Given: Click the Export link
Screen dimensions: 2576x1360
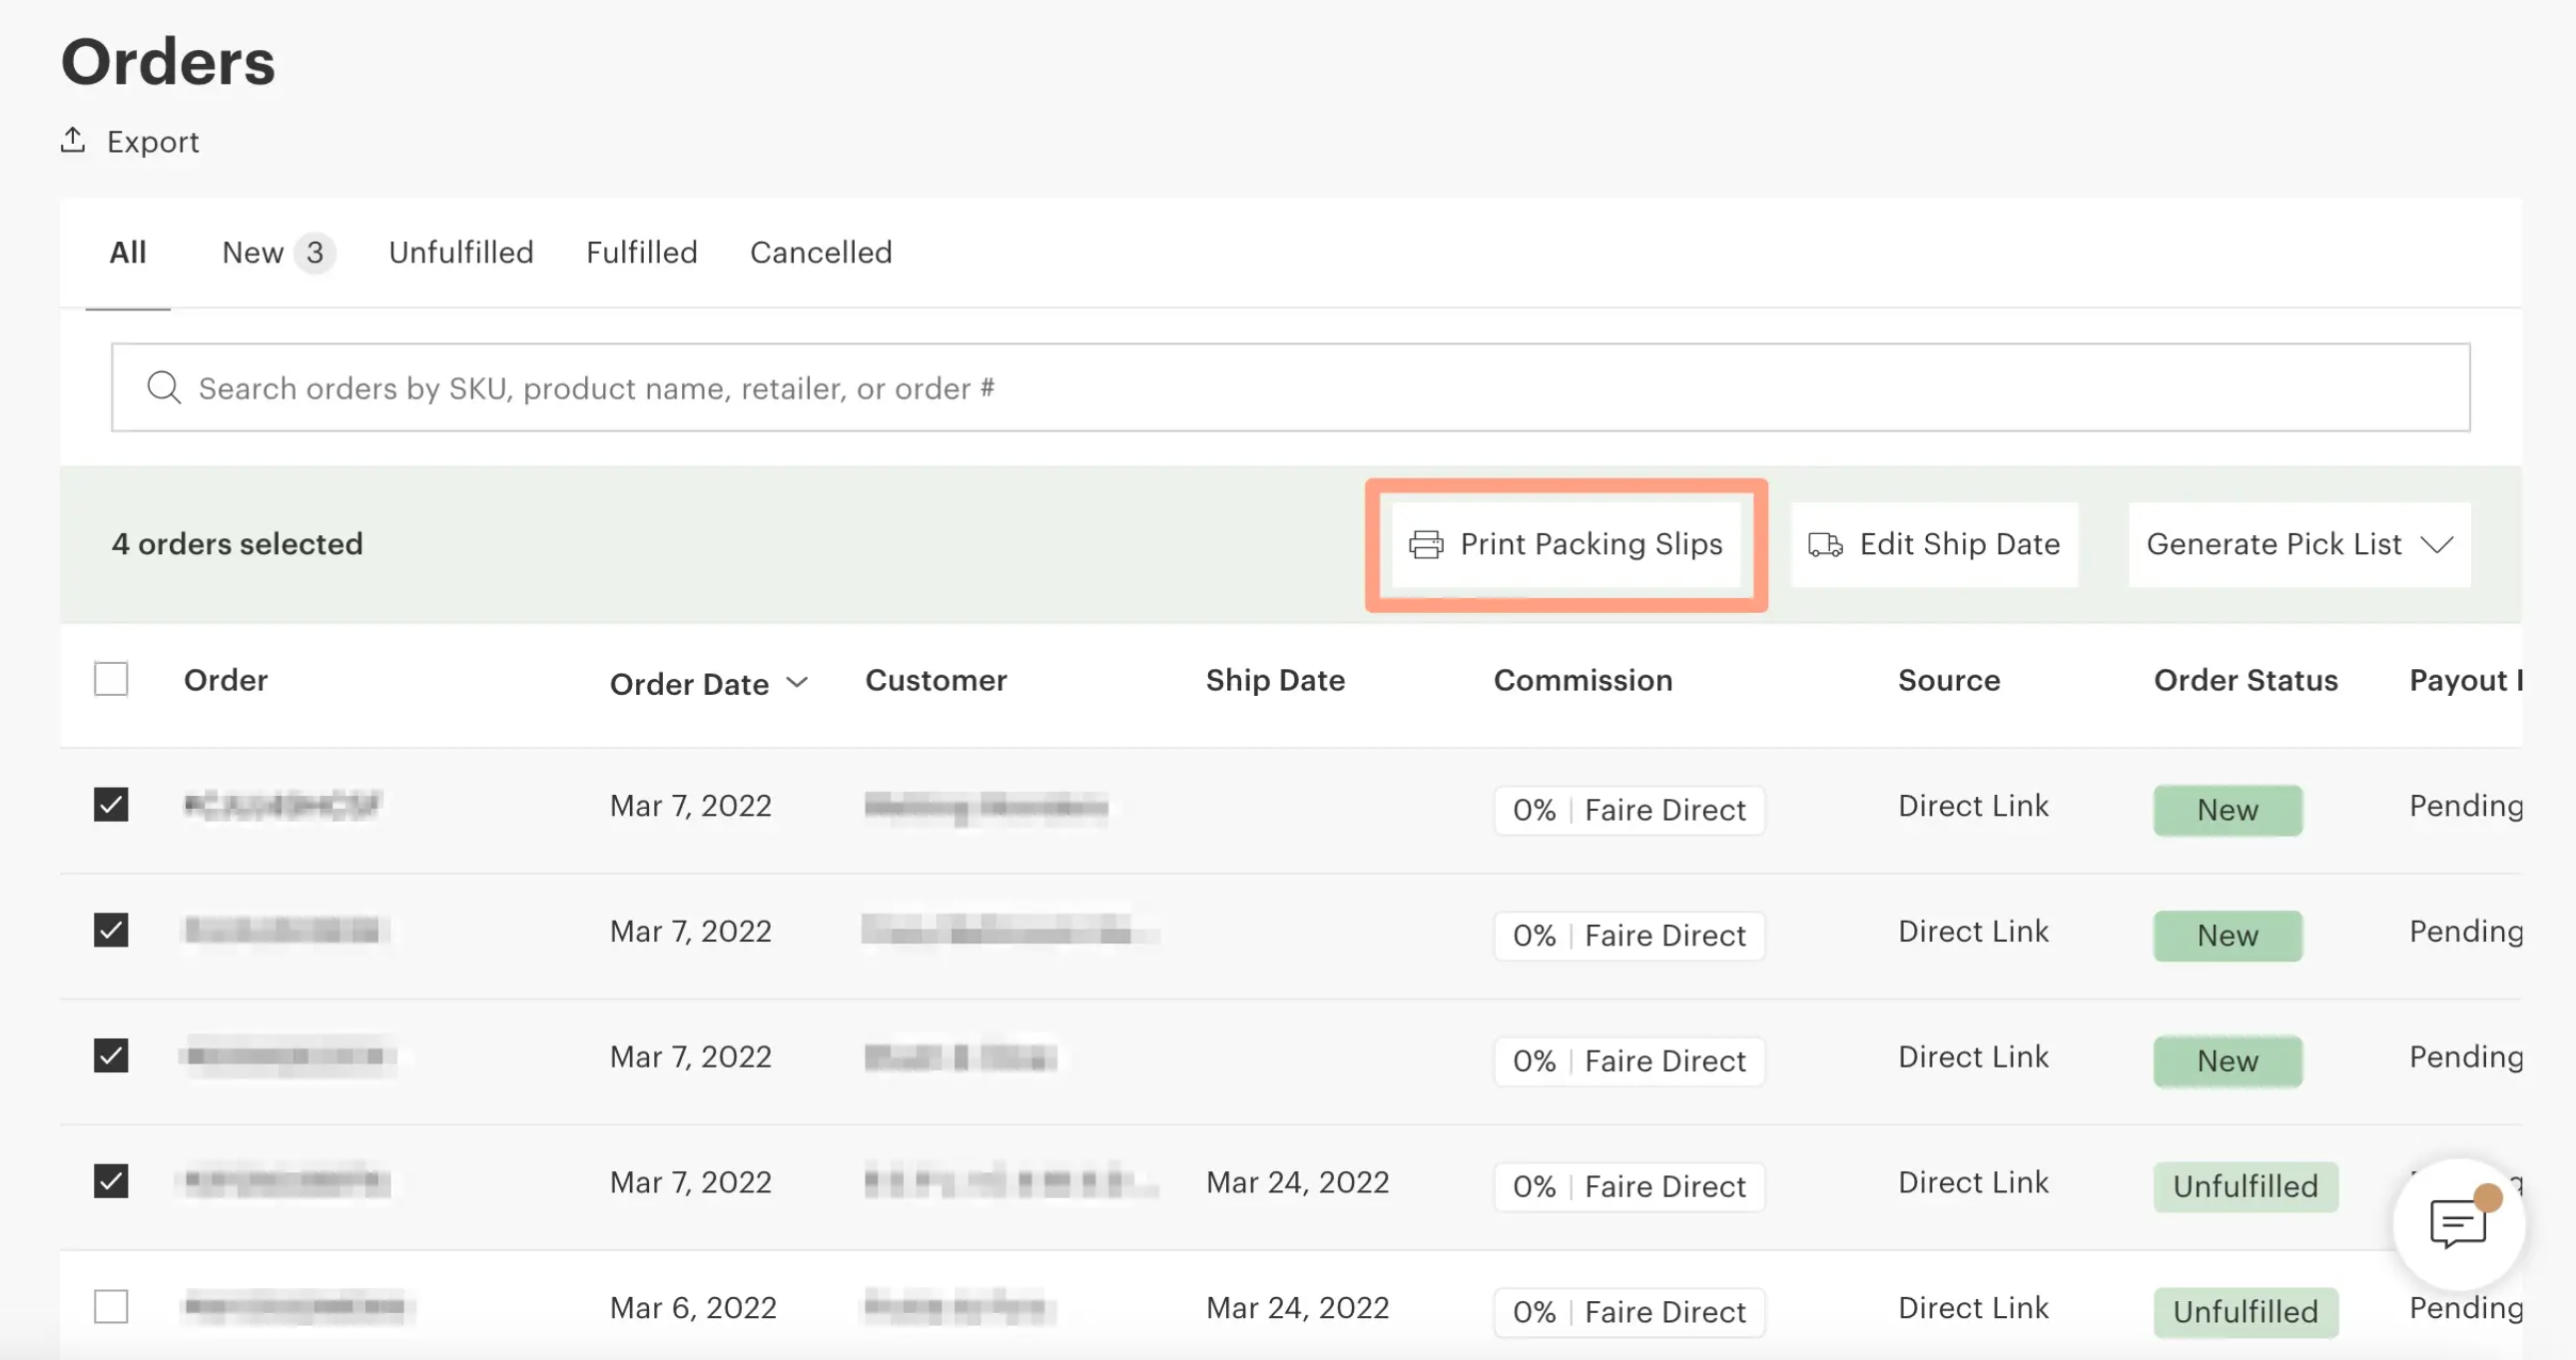Looking at the screenshot, I should 152,142.
